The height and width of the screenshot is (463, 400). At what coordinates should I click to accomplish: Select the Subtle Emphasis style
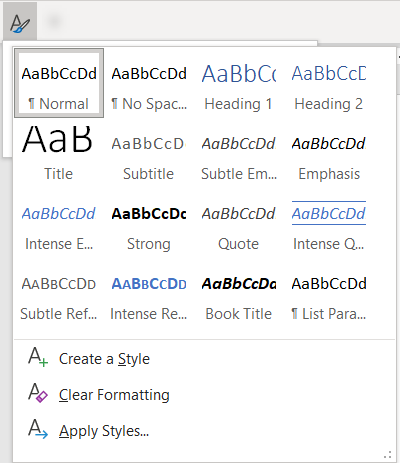tap(239, 153)
